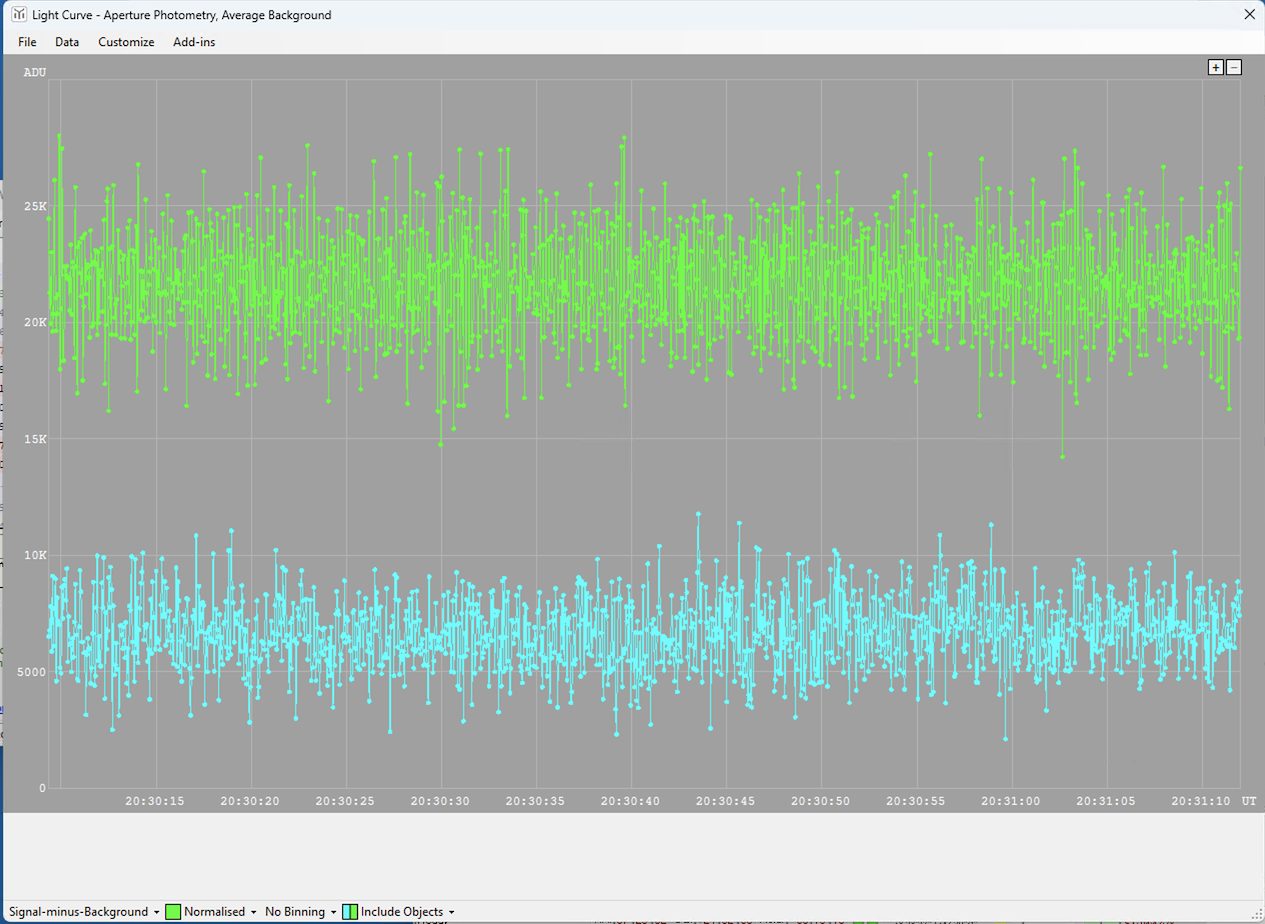Click the 20:30:35 time label
This screenshot has height=924, width=1265.
536,801
